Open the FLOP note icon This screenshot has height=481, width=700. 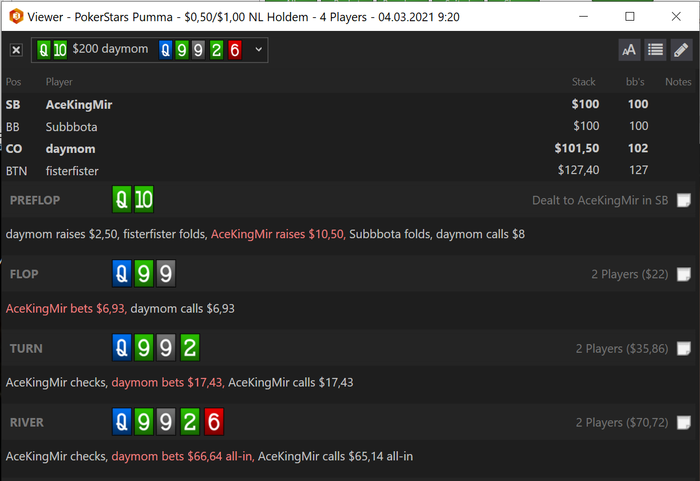(683, 274)
